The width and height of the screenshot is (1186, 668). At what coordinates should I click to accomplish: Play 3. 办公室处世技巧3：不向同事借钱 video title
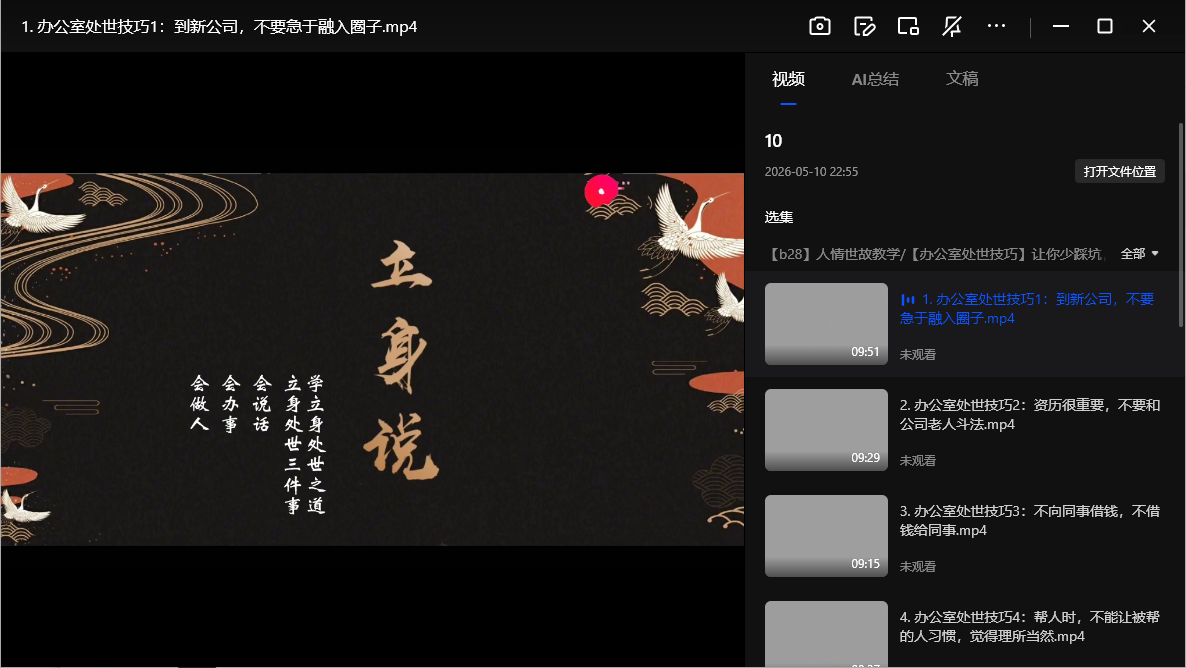[1029, 520]
